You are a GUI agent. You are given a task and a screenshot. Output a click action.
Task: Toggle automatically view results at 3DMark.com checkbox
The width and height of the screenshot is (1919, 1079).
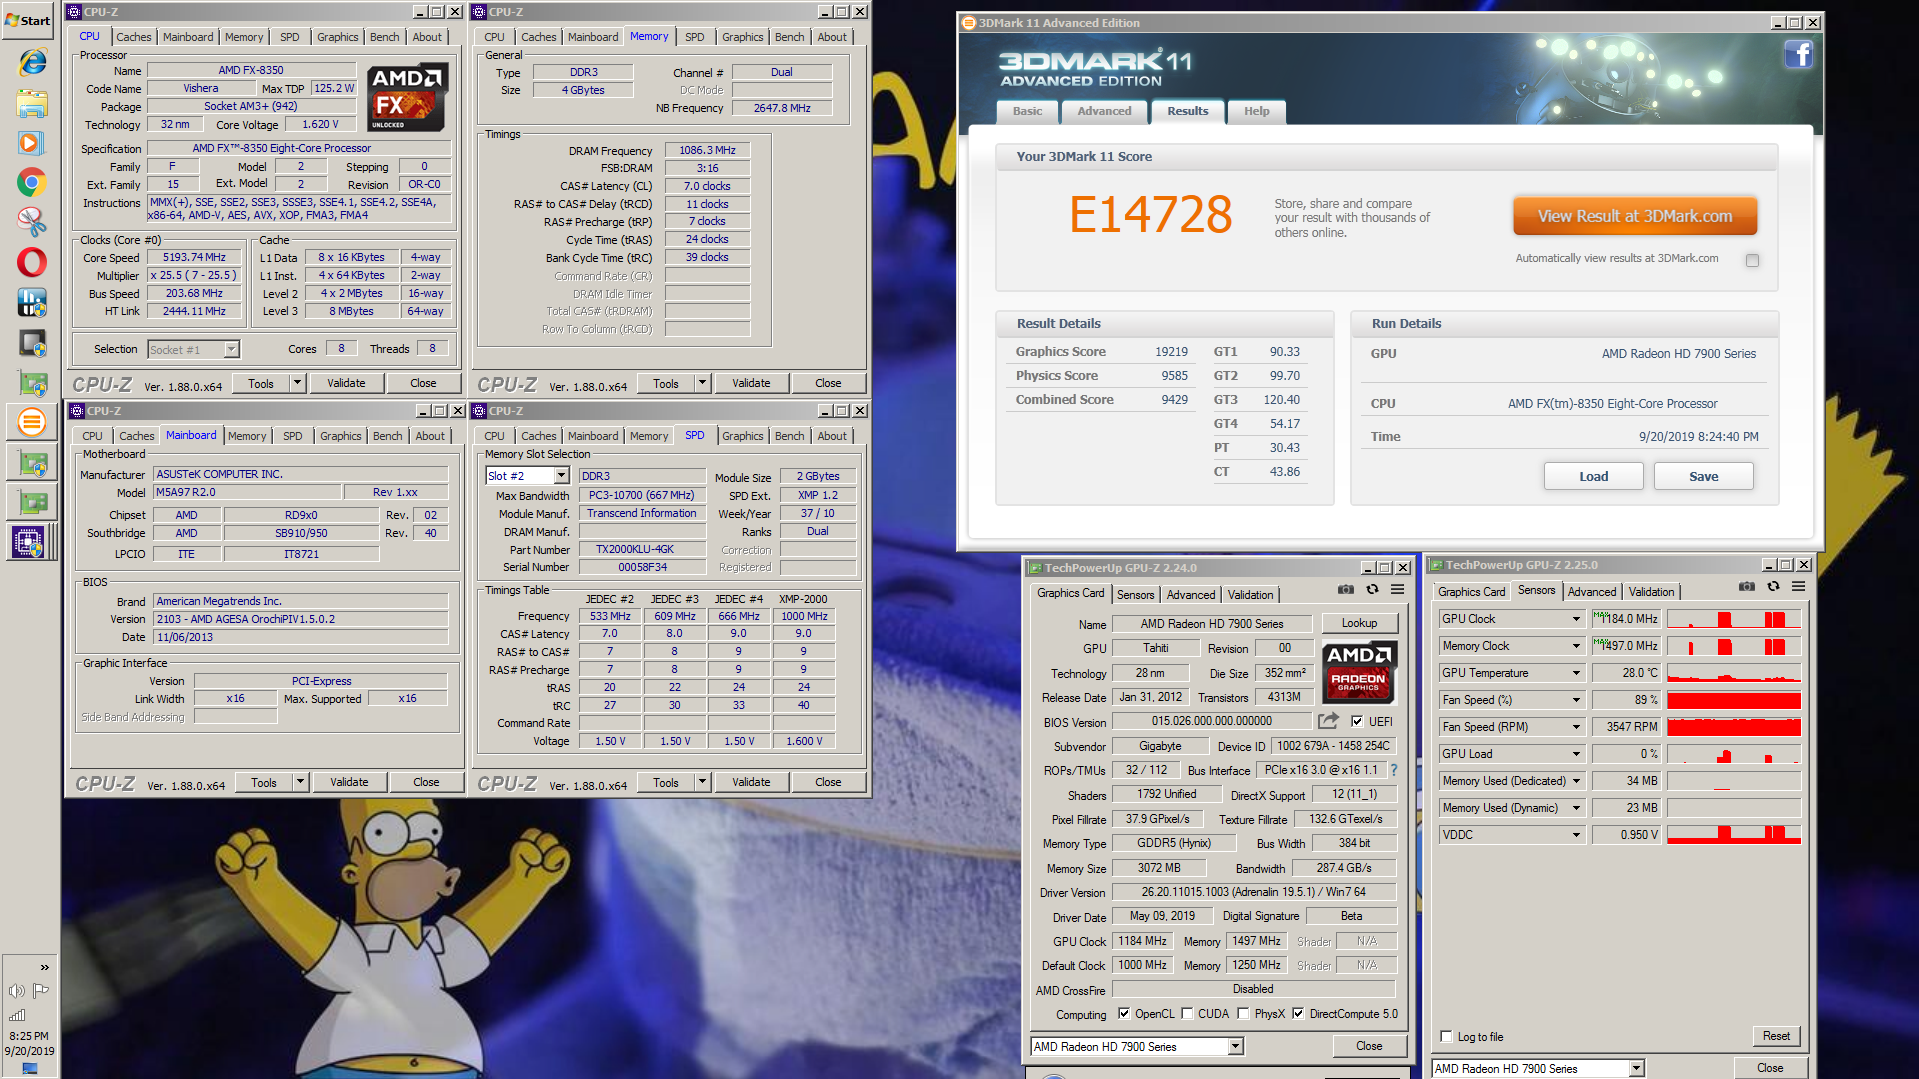[x=1752, y=260]
